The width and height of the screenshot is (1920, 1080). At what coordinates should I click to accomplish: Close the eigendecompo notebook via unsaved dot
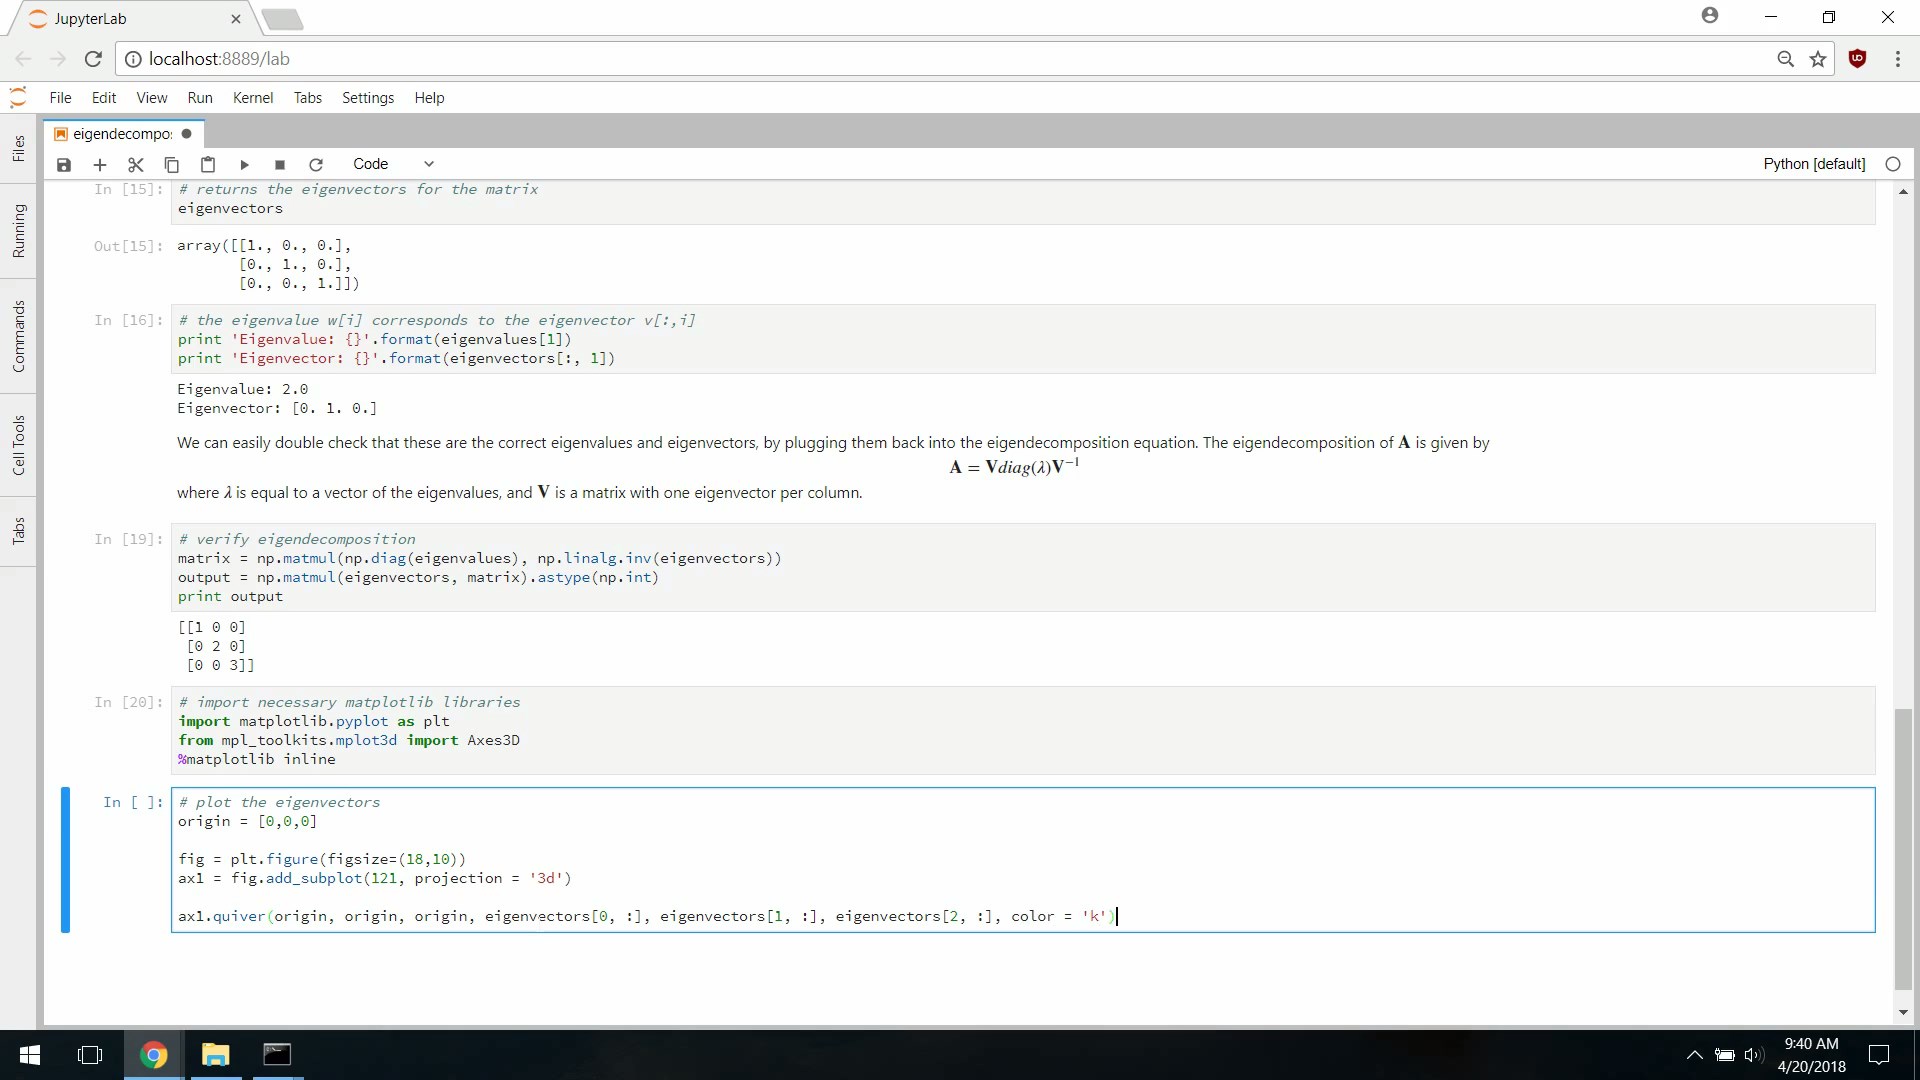pyautogui.click(x=186, y=134)
